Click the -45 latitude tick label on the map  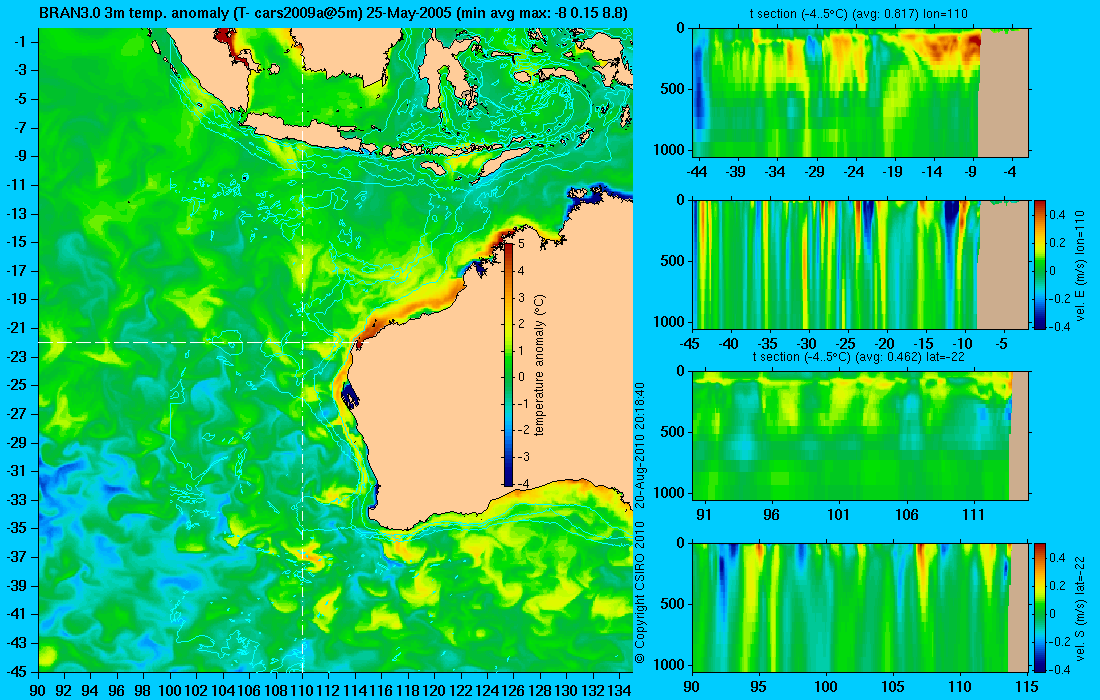[x=18, y=671]
